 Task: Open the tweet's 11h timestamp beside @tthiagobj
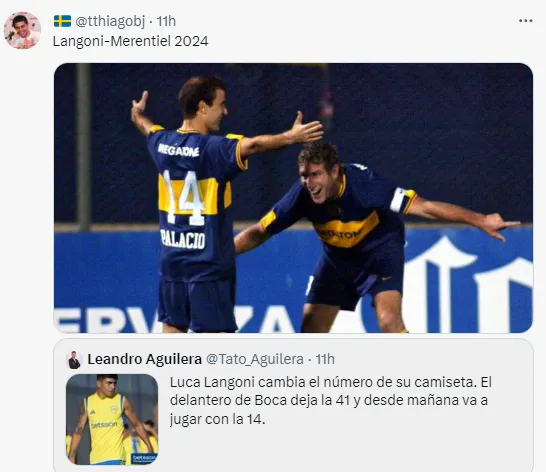(166, 21)
